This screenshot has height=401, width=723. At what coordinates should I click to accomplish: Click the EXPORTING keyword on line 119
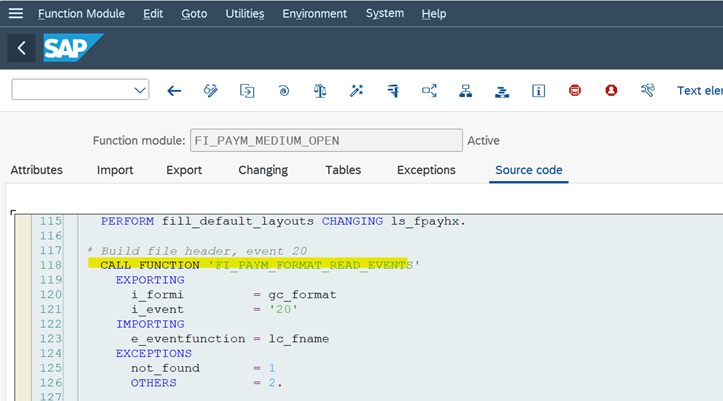coord(150,280)
